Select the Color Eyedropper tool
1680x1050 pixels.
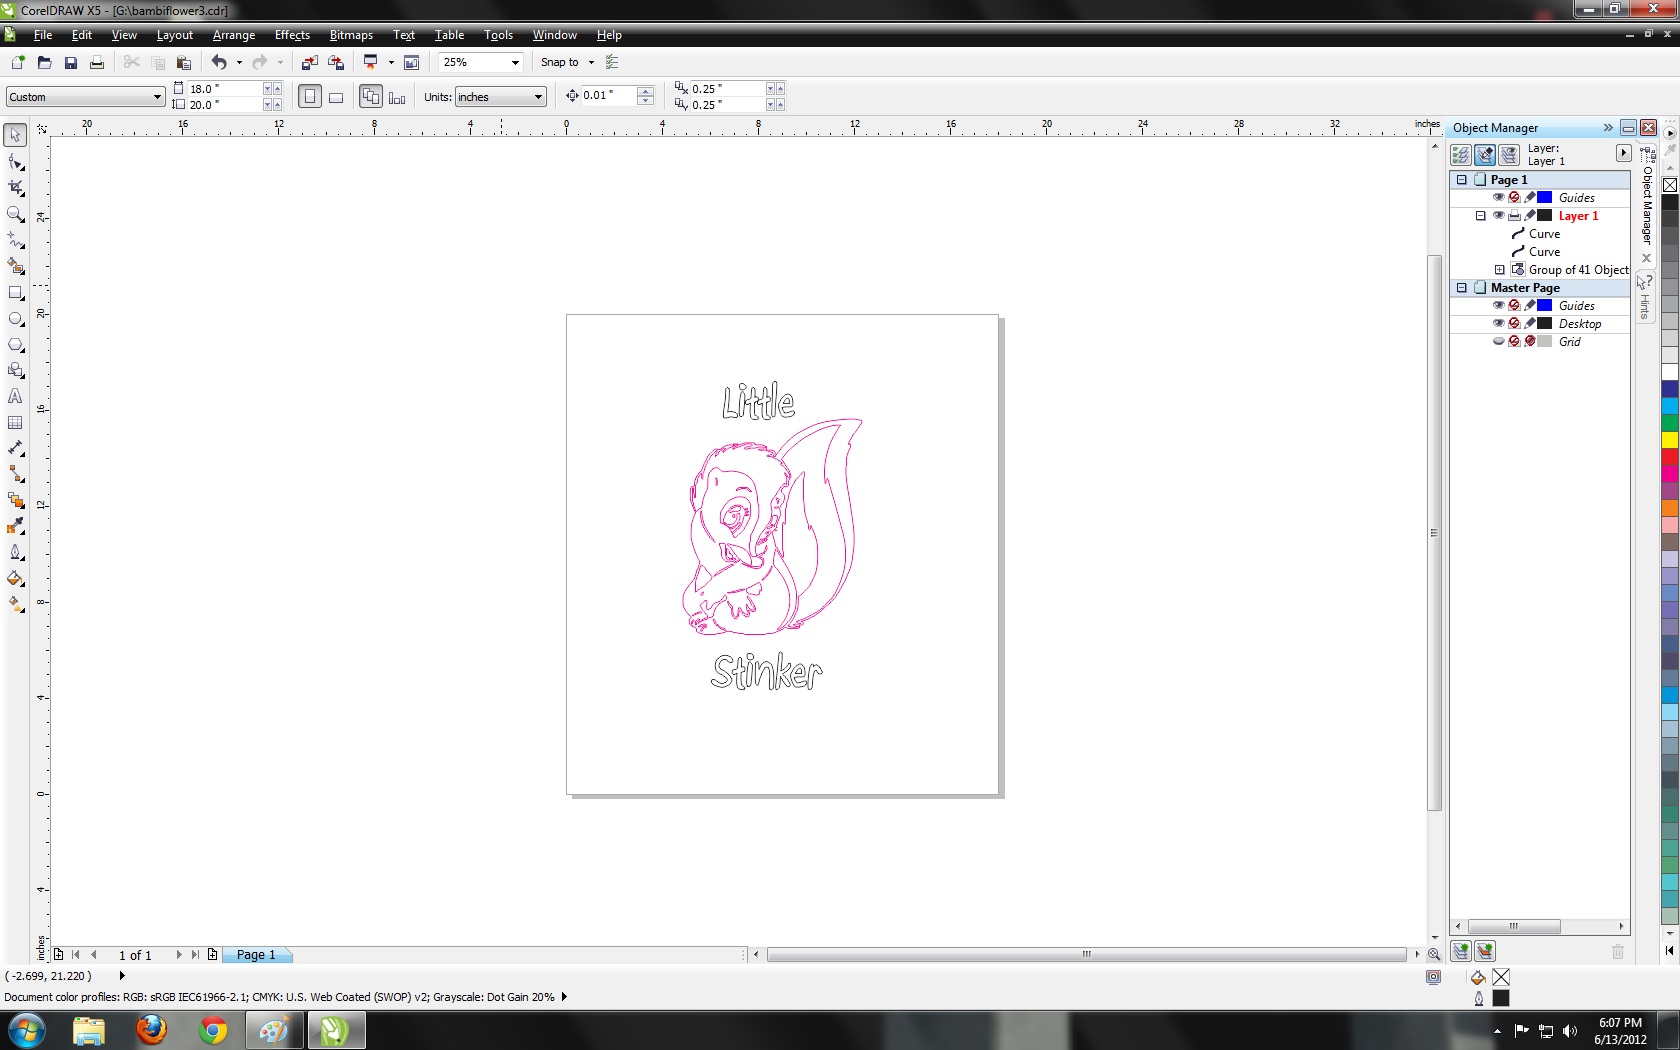click(x=16, y=527)
